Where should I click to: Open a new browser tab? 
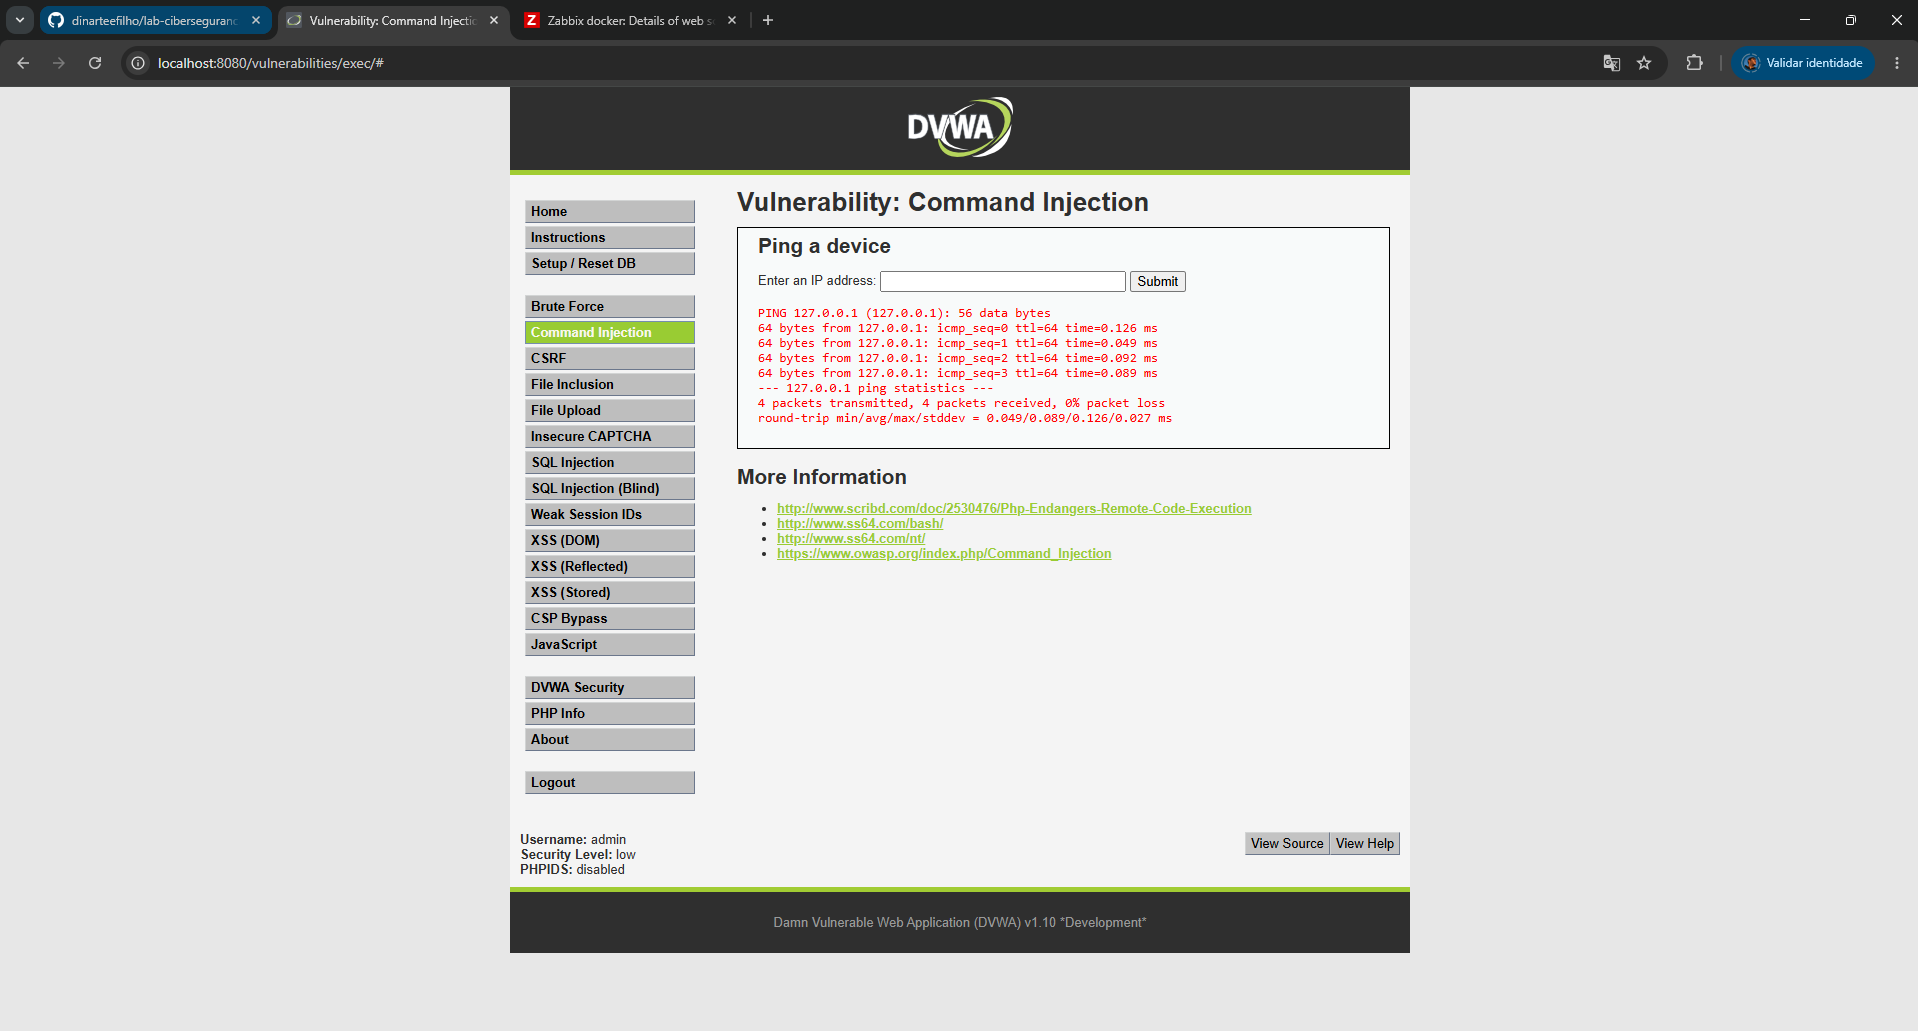point(768,20)
